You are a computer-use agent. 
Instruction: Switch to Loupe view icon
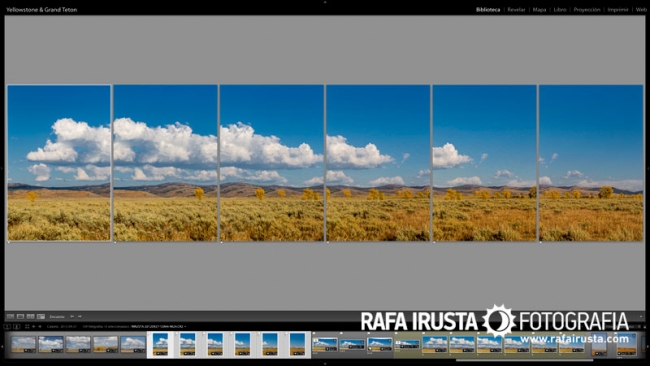click(x=20, y=317)
